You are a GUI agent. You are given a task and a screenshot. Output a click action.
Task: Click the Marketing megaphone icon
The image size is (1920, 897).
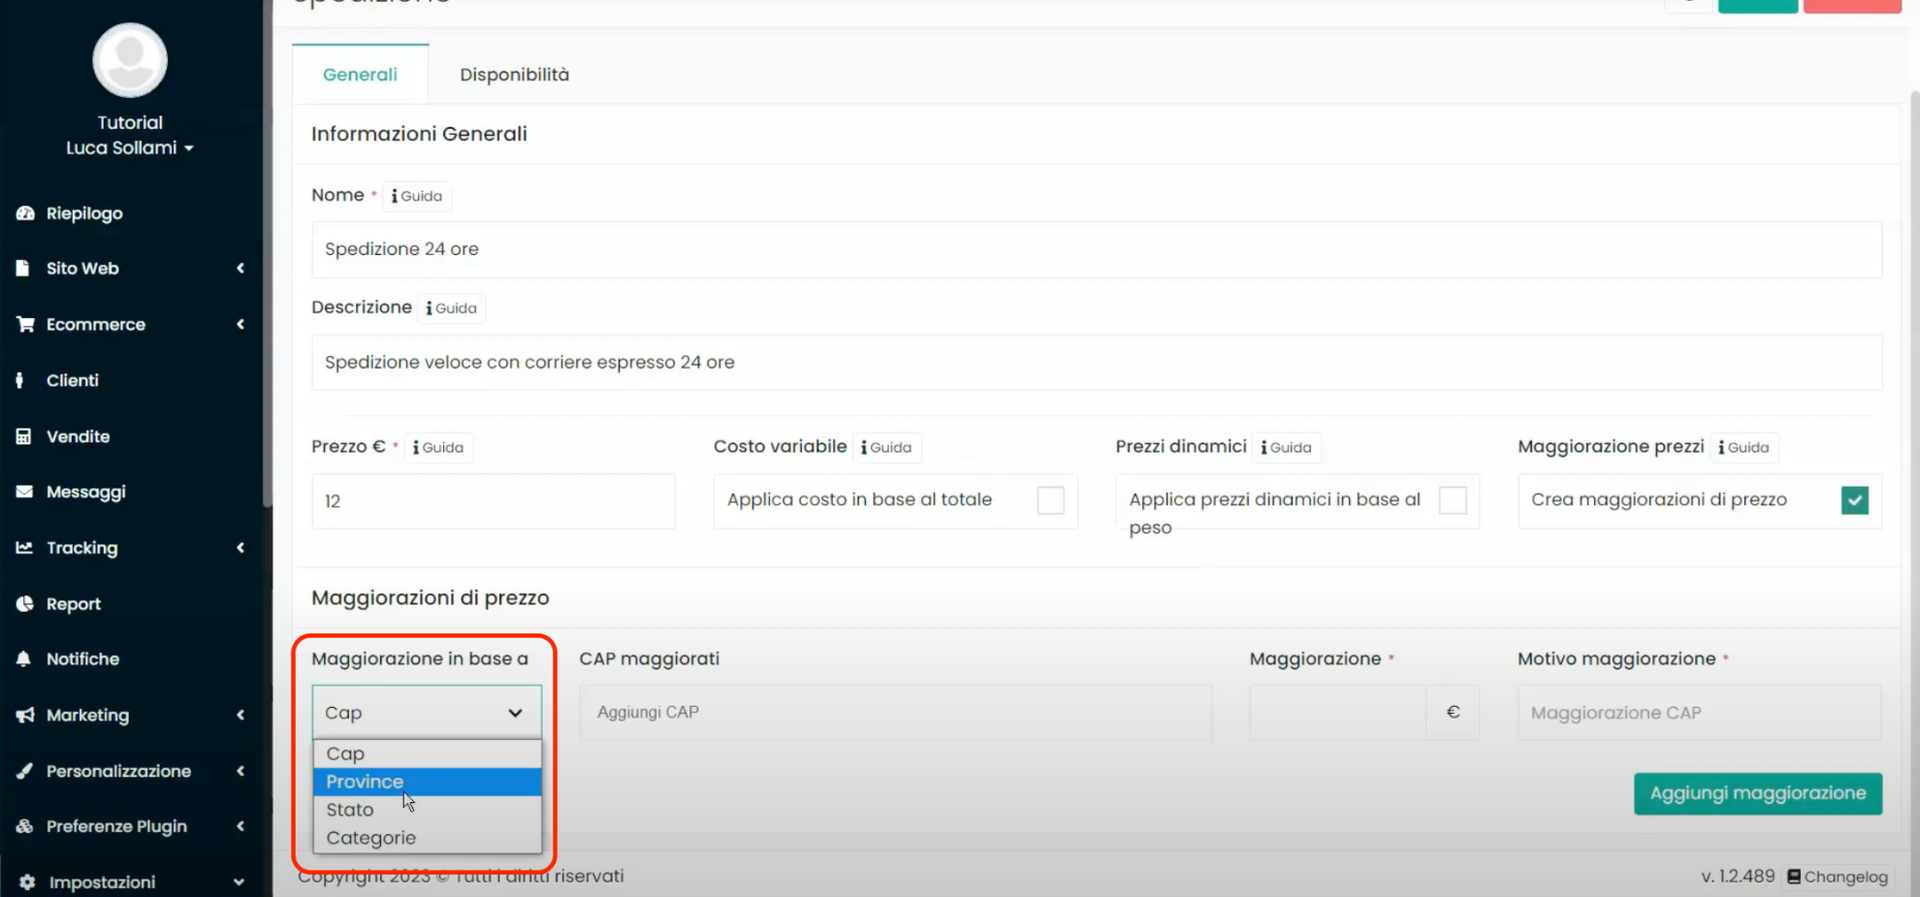(x=25, y=715)
